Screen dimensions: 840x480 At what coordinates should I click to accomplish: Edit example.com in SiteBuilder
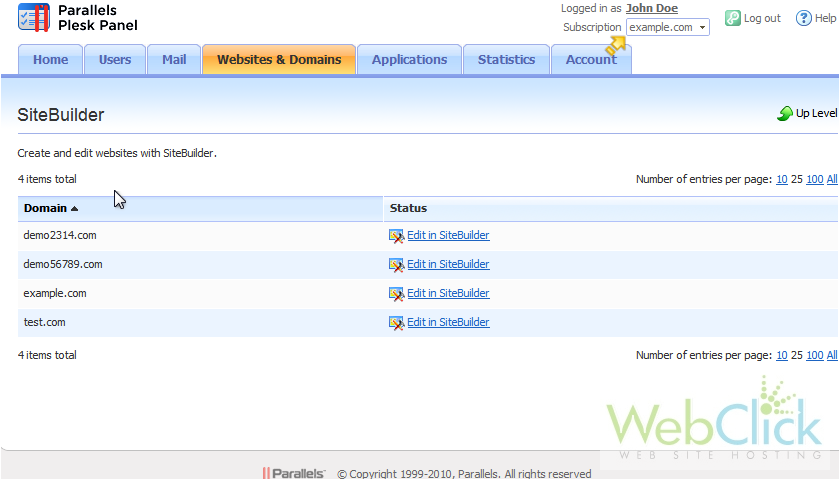(x=448, y=293)
